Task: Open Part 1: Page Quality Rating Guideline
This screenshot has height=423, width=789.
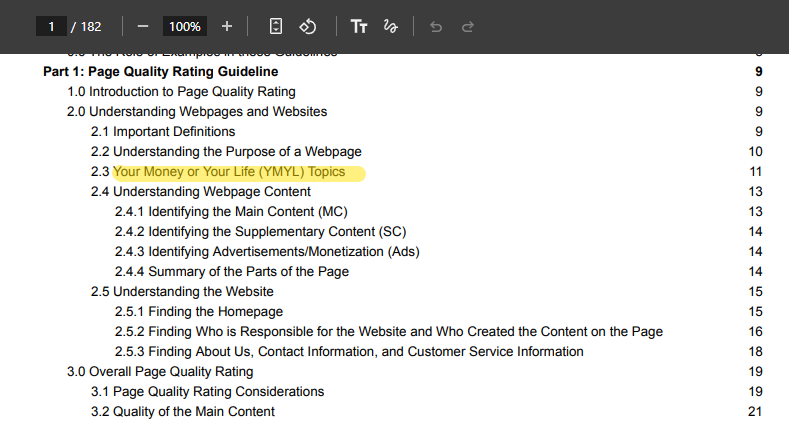Action: click(161, 71)
